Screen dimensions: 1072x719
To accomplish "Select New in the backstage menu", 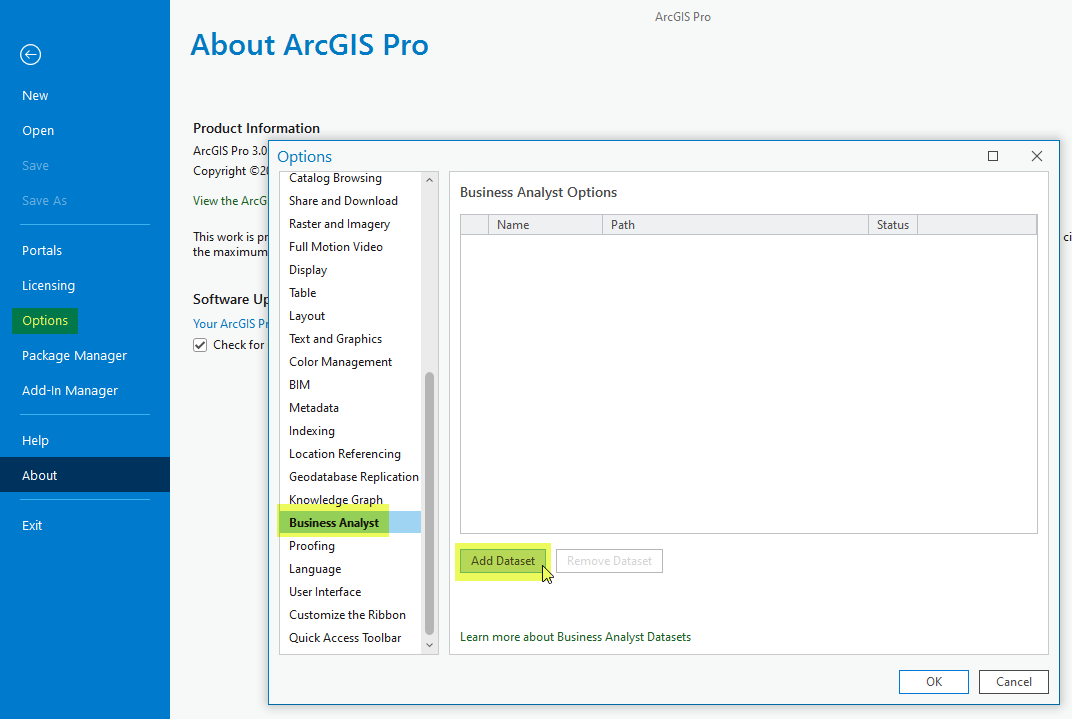I will coord(35,96).
